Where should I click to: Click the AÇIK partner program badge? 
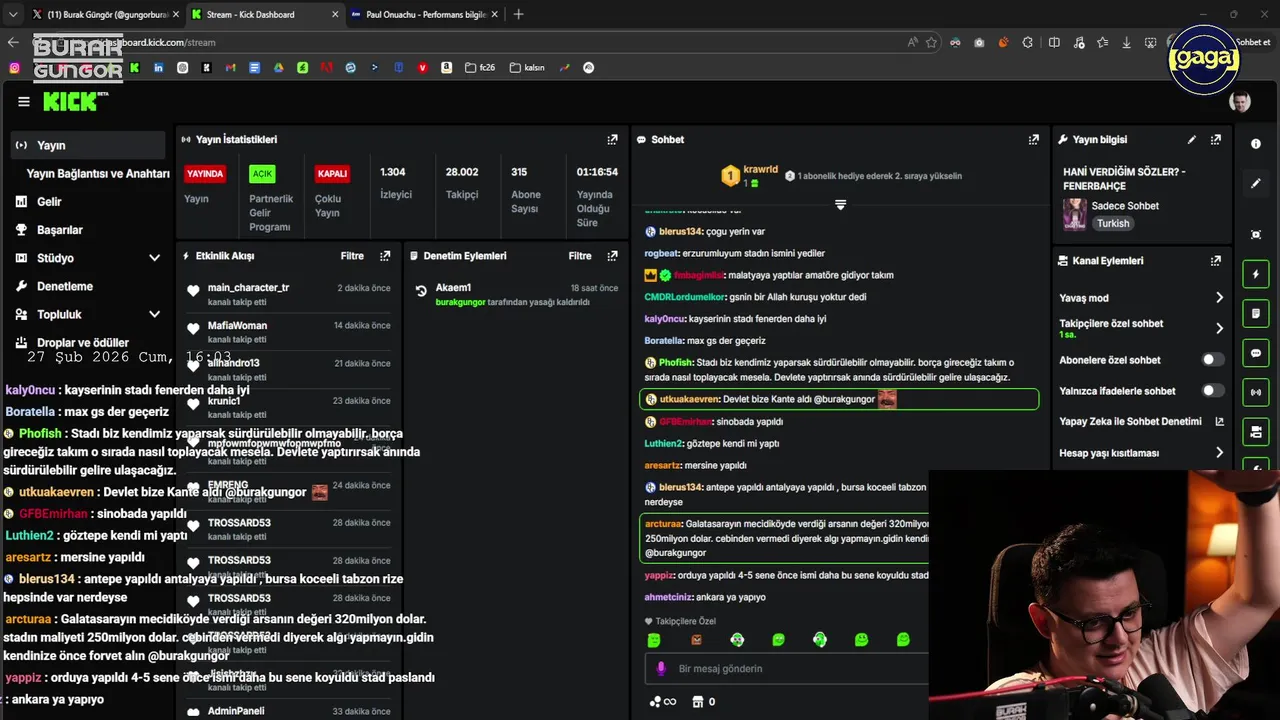[x=262, y=174]
